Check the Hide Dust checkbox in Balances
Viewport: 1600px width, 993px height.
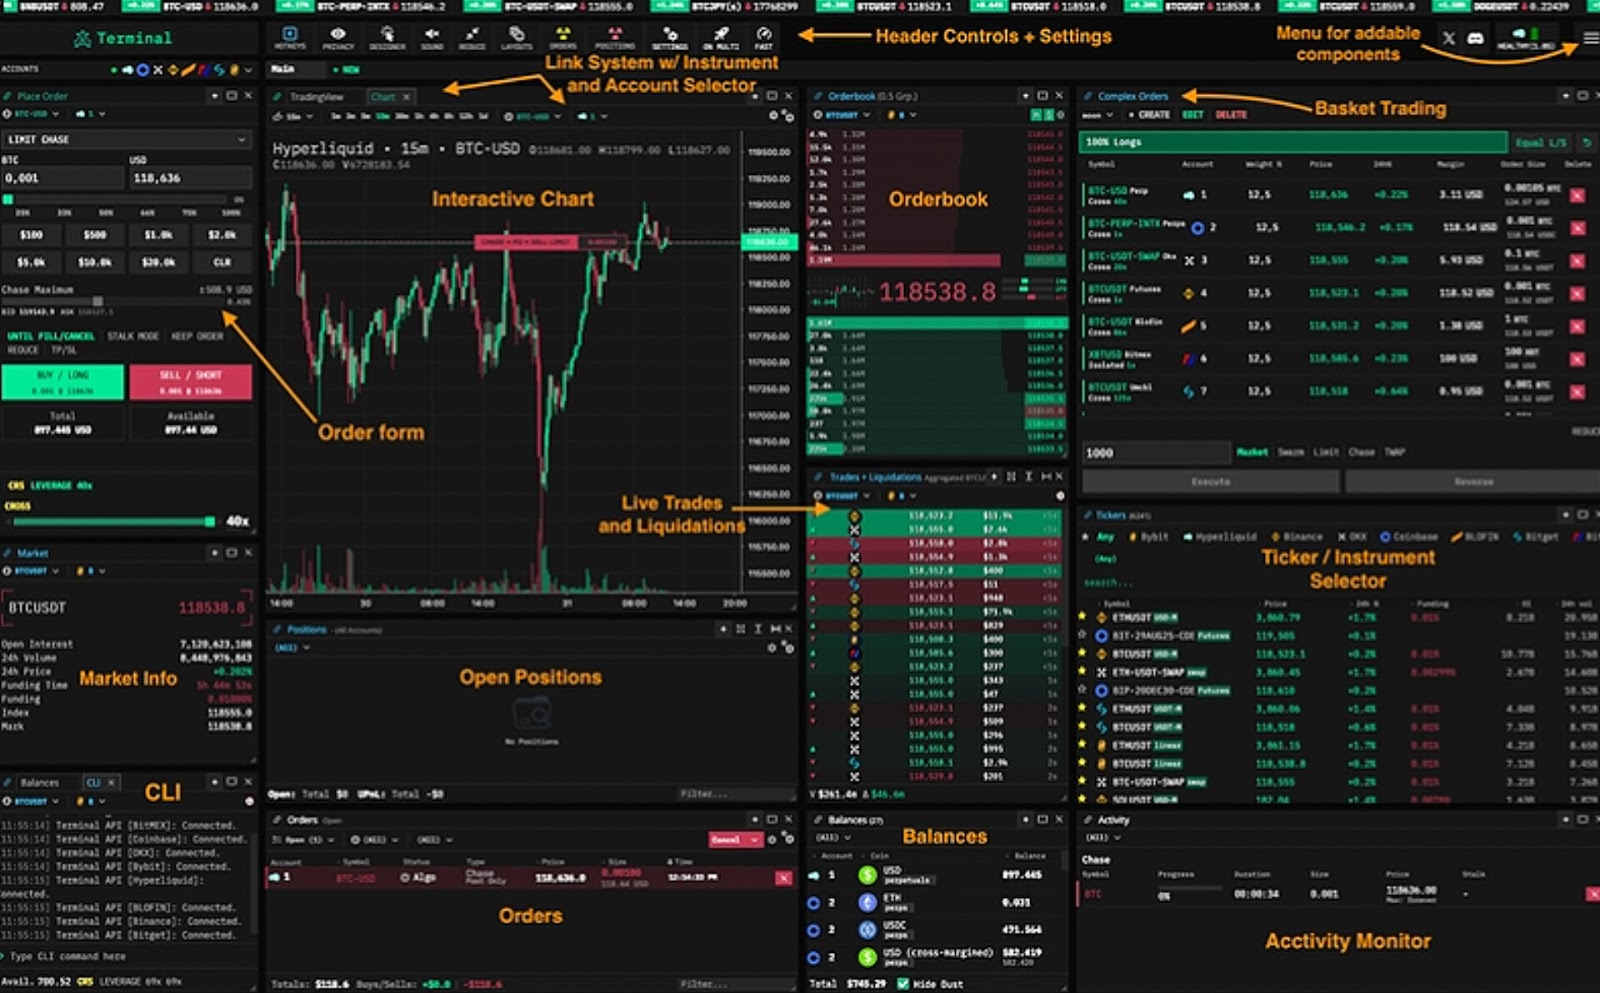[x=904, y=984]
